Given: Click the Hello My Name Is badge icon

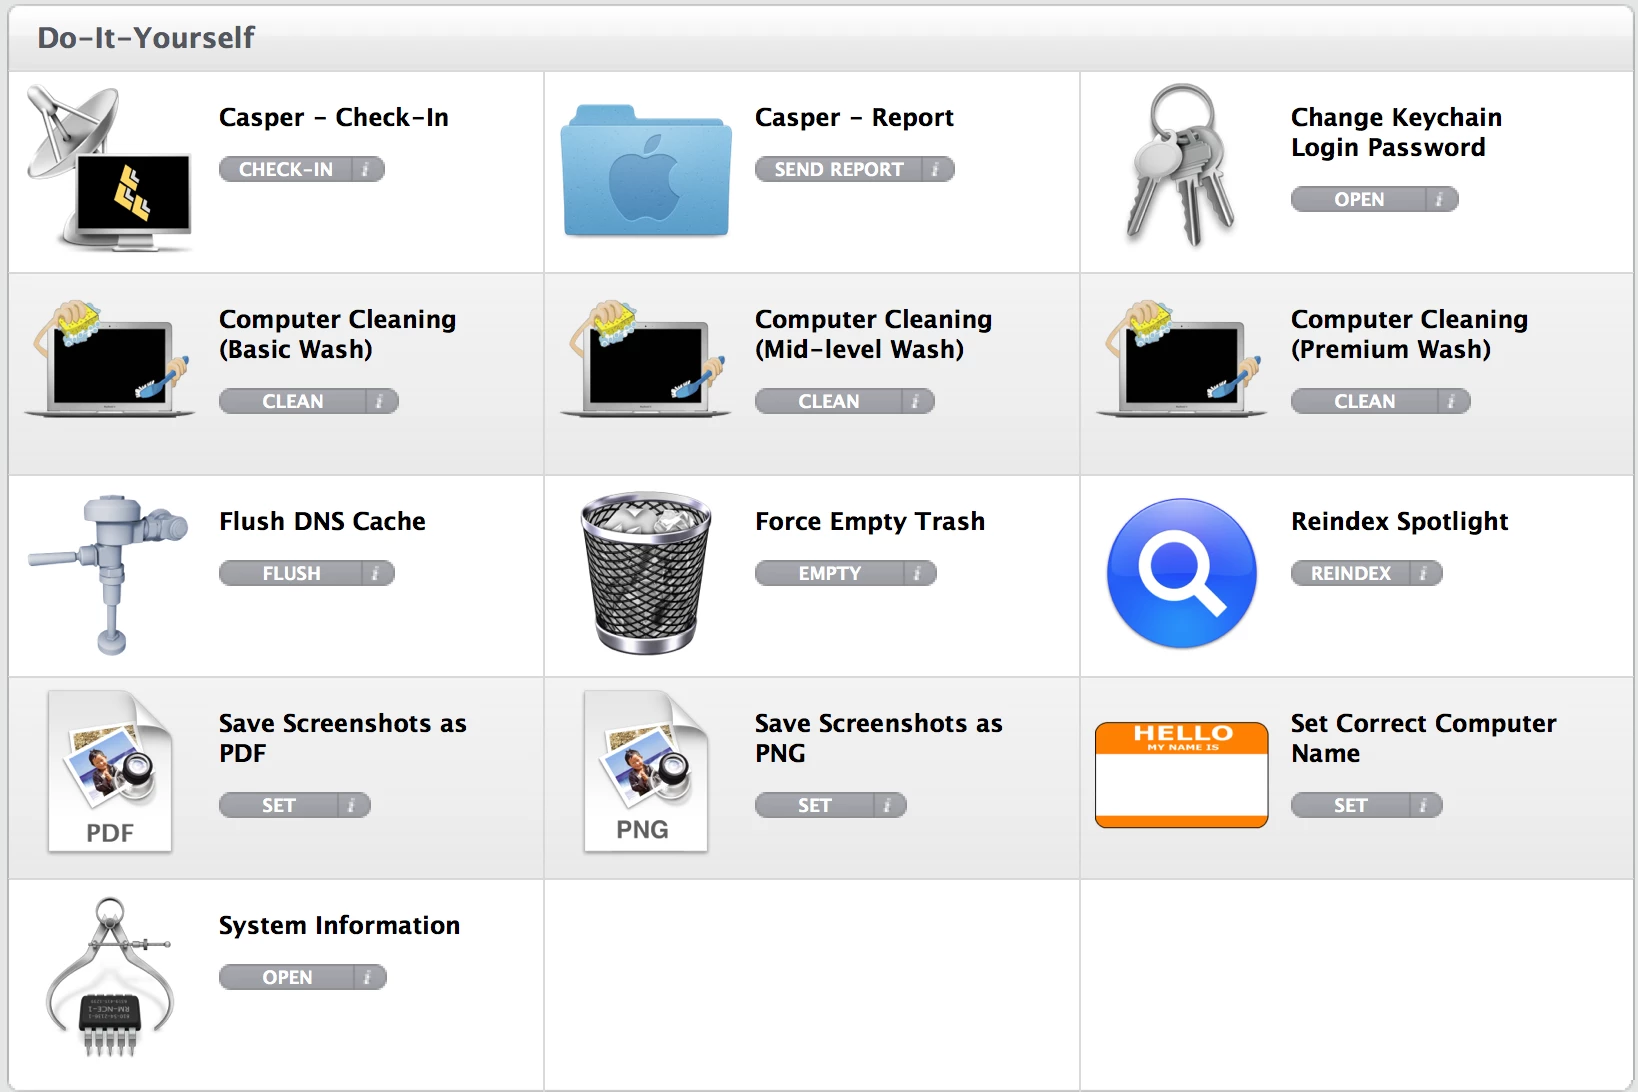Looking at the screenshot, I should pyautogui.click(x=1182, y=775).
